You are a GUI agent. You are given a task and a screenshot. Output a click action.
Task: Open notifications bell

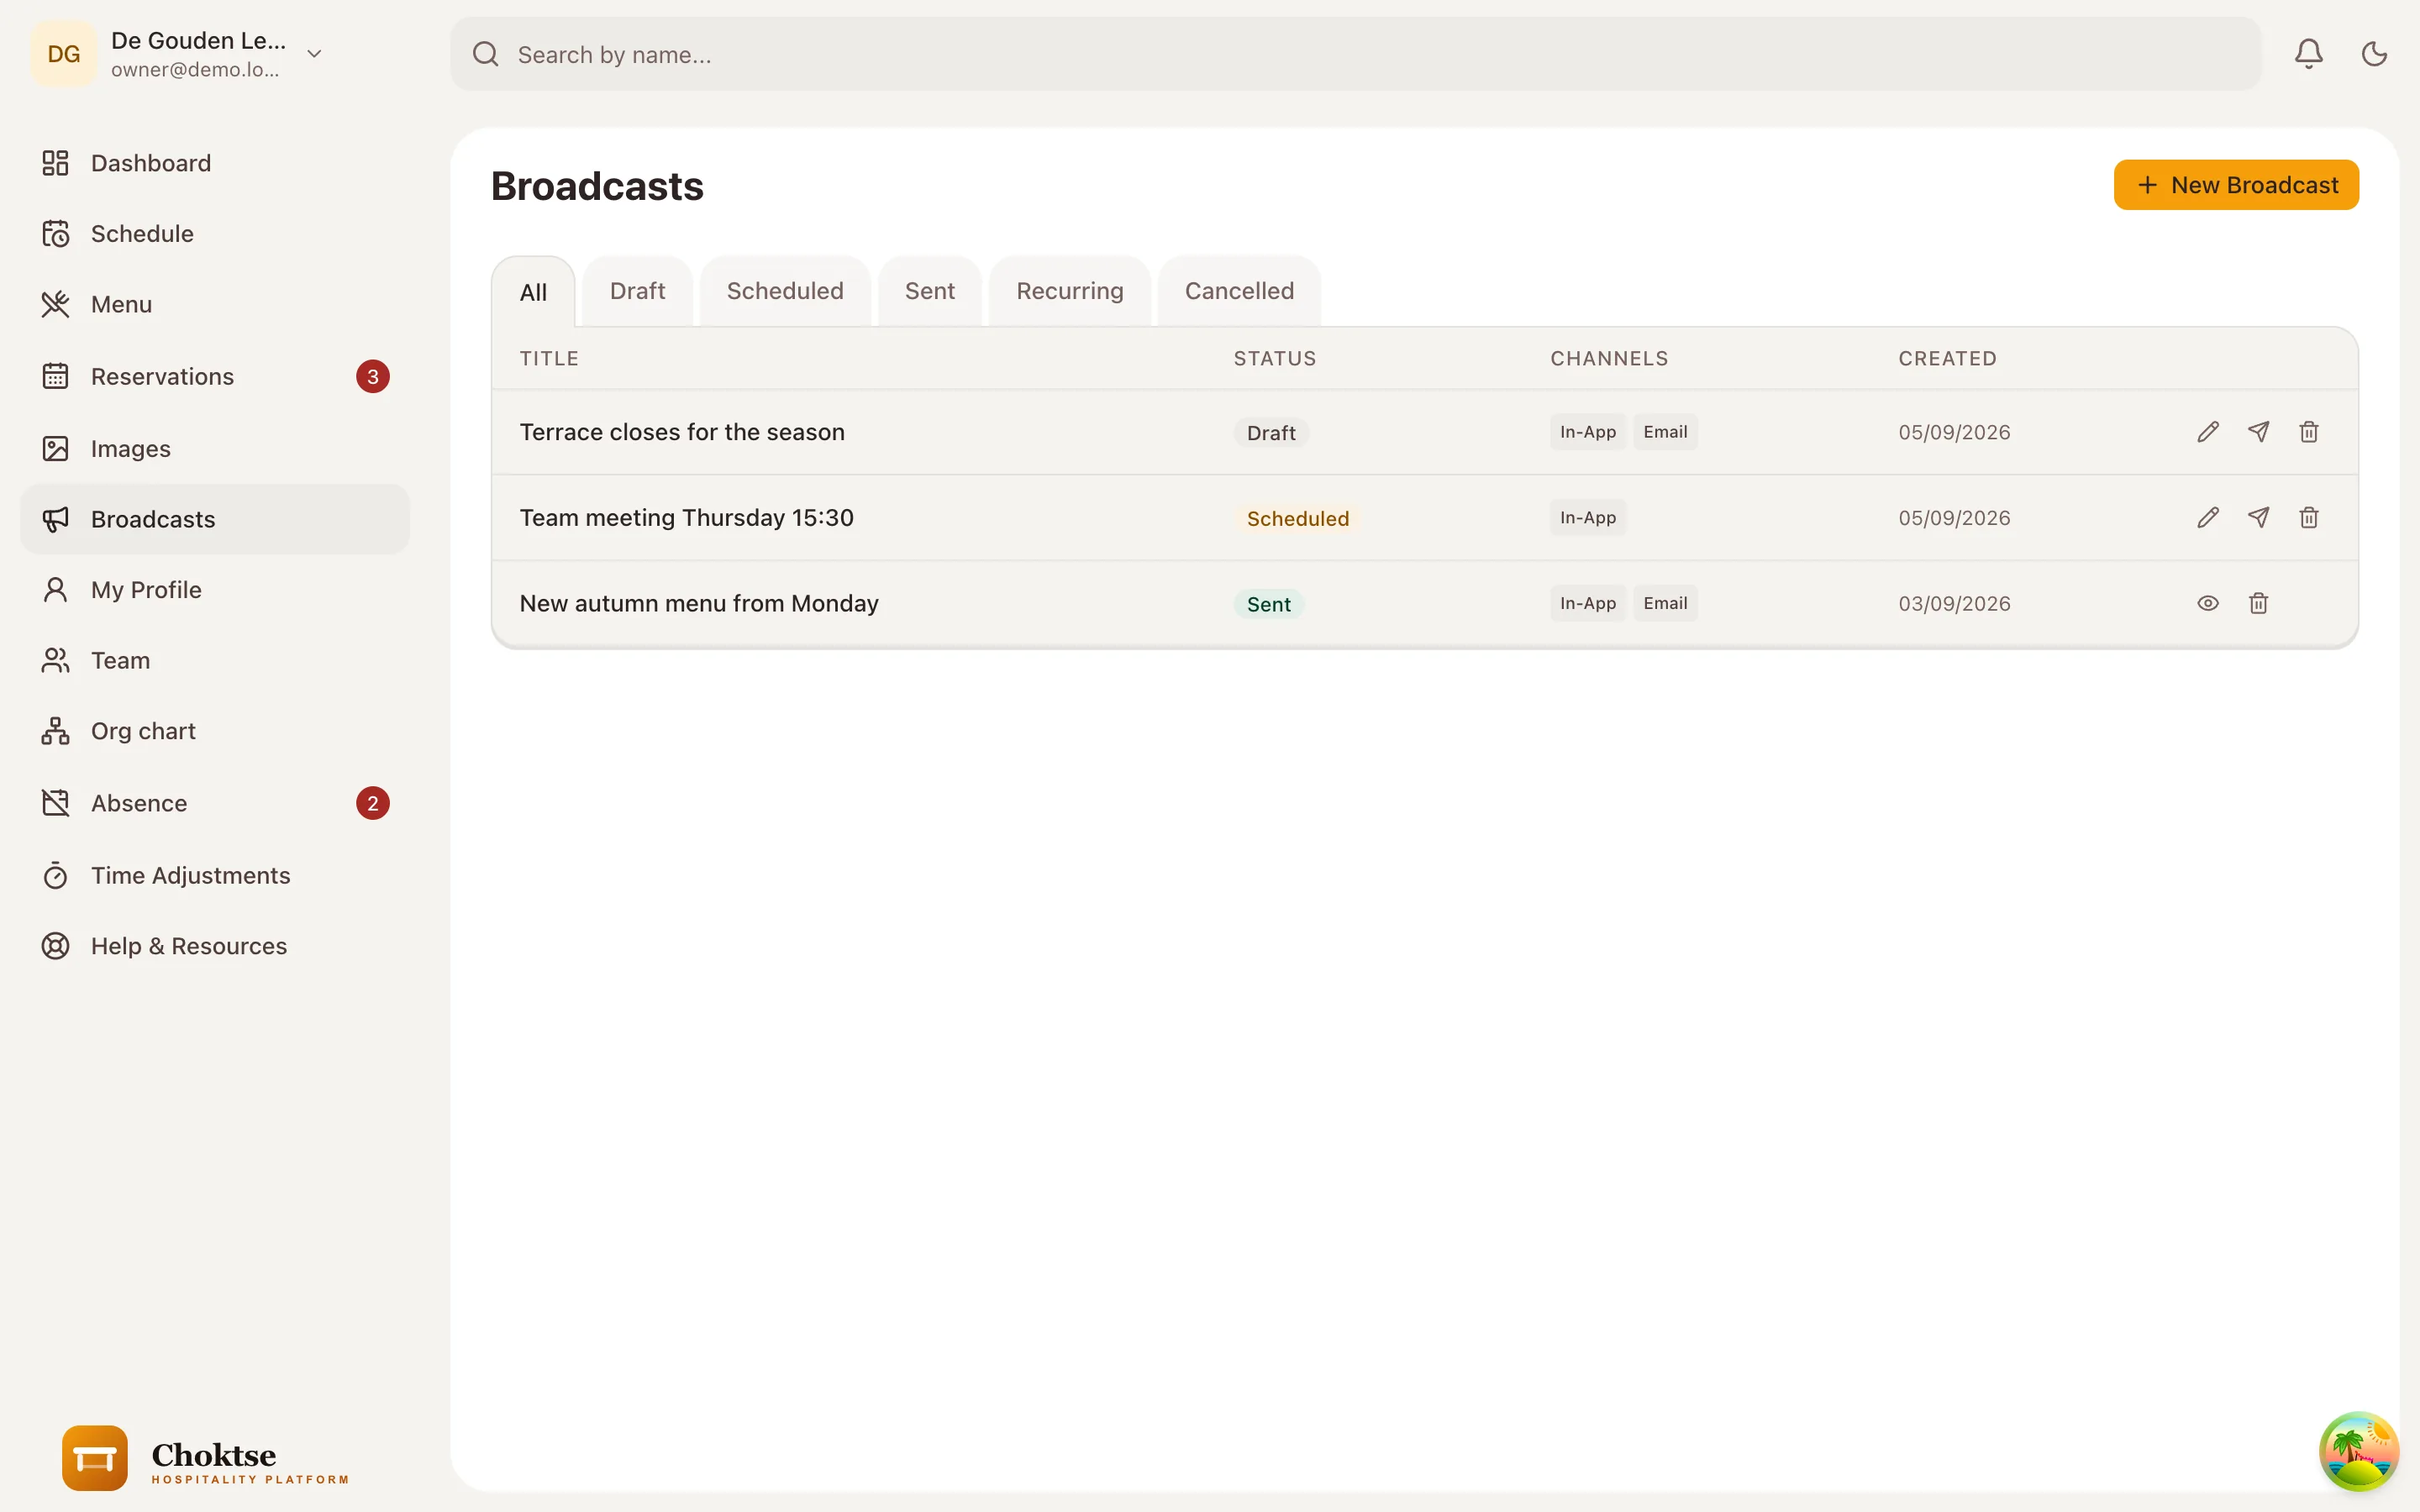tap(2308, 54)
